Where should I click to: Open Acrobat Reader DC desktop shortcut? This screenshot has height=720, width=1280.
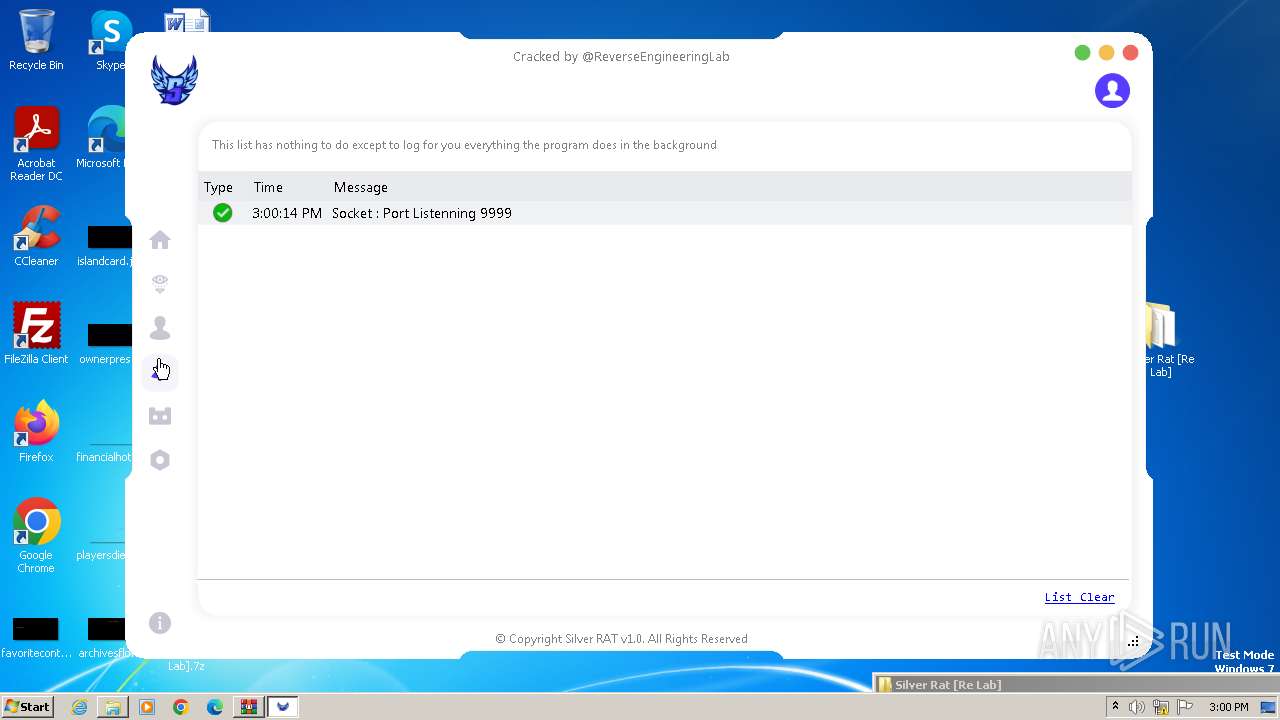36,145
